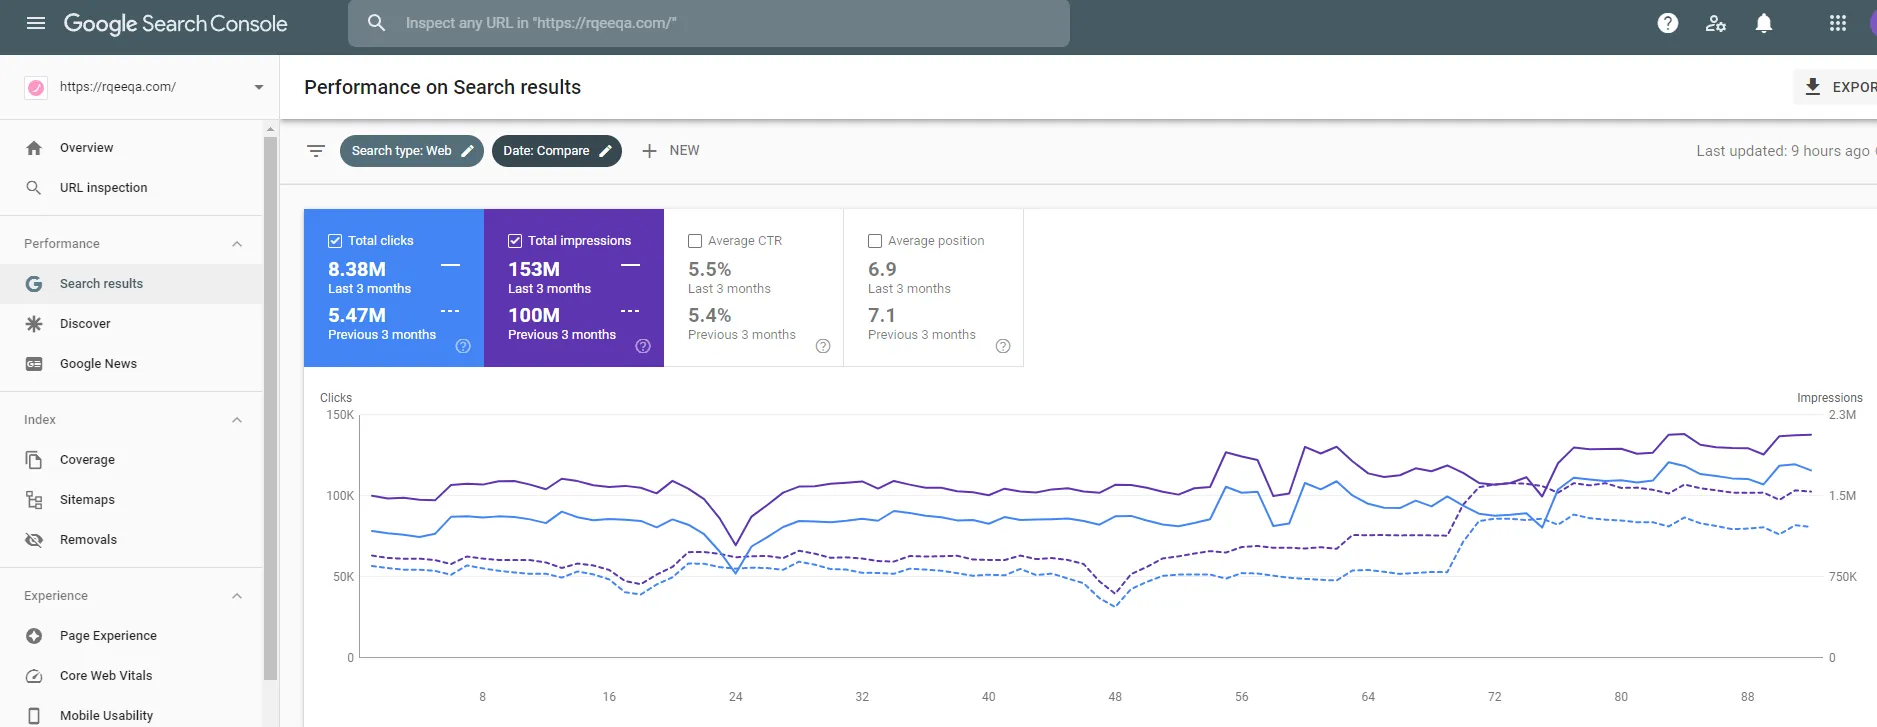Click the Google News icon
Viewport: 1877px width, 727px height.
coord(34,364)
